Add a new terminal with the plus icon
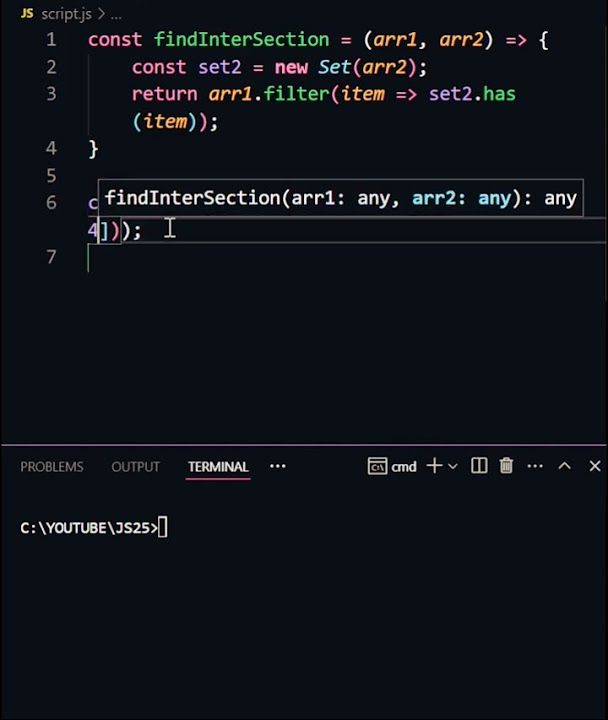This screenshot has height=720, width=608. pyautogui.click(x=434, y=466)
